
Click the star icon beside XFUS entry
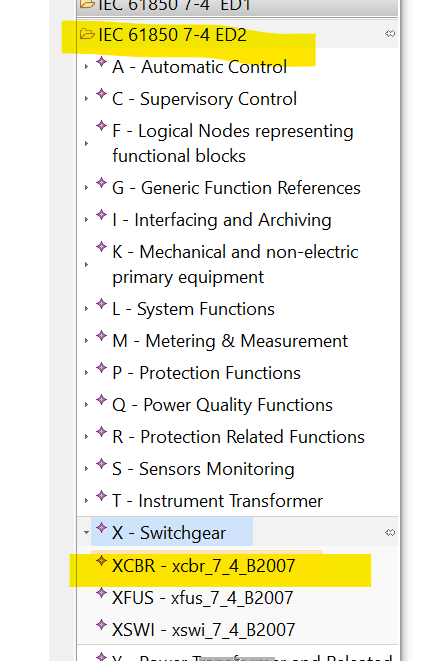(101, 593)
